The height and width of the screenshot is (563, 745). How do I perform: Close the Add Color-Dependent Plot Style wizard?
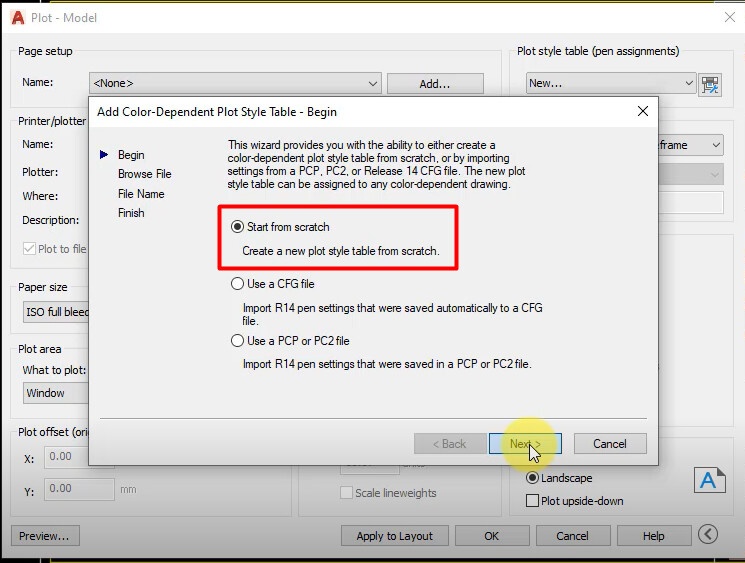click(642, 111)
